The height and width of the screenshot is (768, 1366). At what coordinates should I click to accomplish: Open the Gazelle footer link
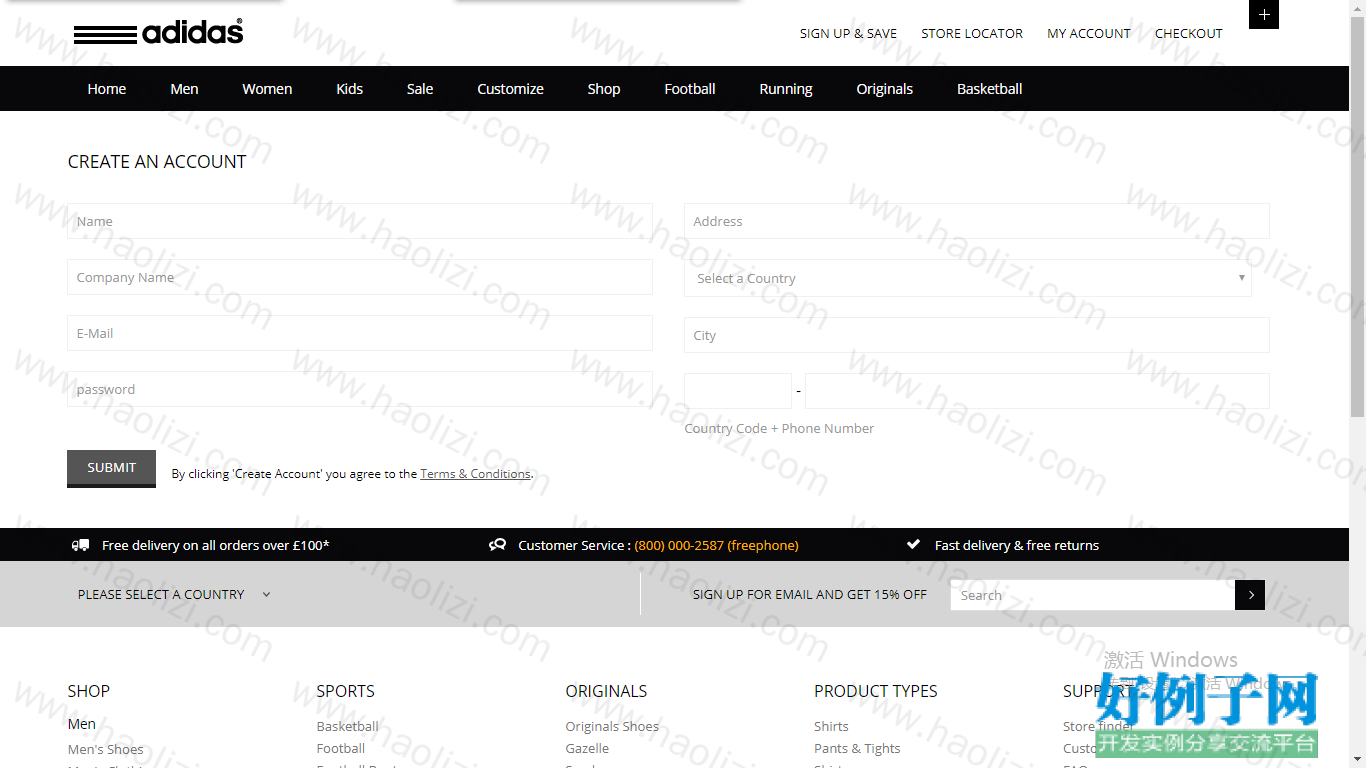click(x=587, y=748)
